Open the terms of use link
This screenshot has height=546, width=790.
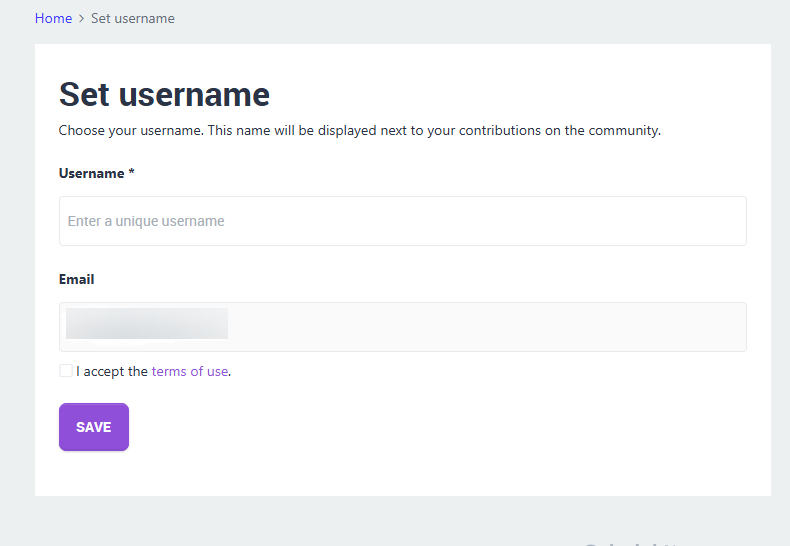coord(189,371)
